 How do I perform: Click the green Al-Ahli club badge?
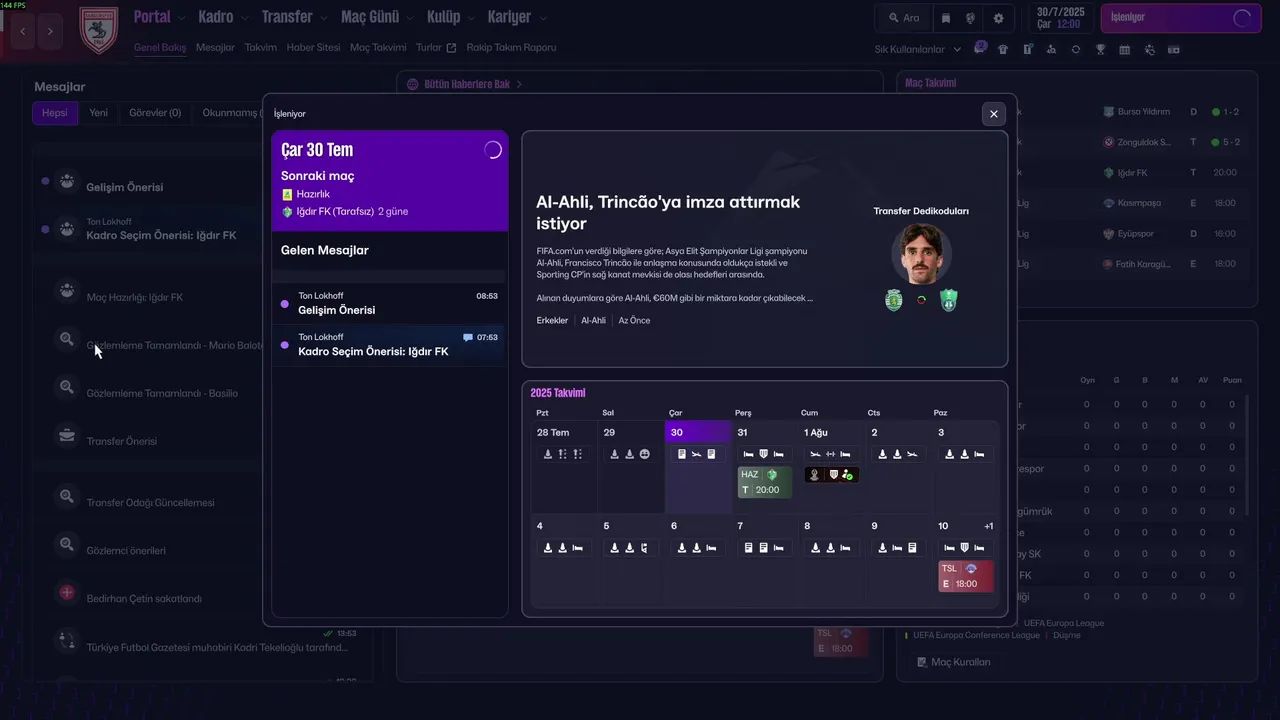point(948,300)
